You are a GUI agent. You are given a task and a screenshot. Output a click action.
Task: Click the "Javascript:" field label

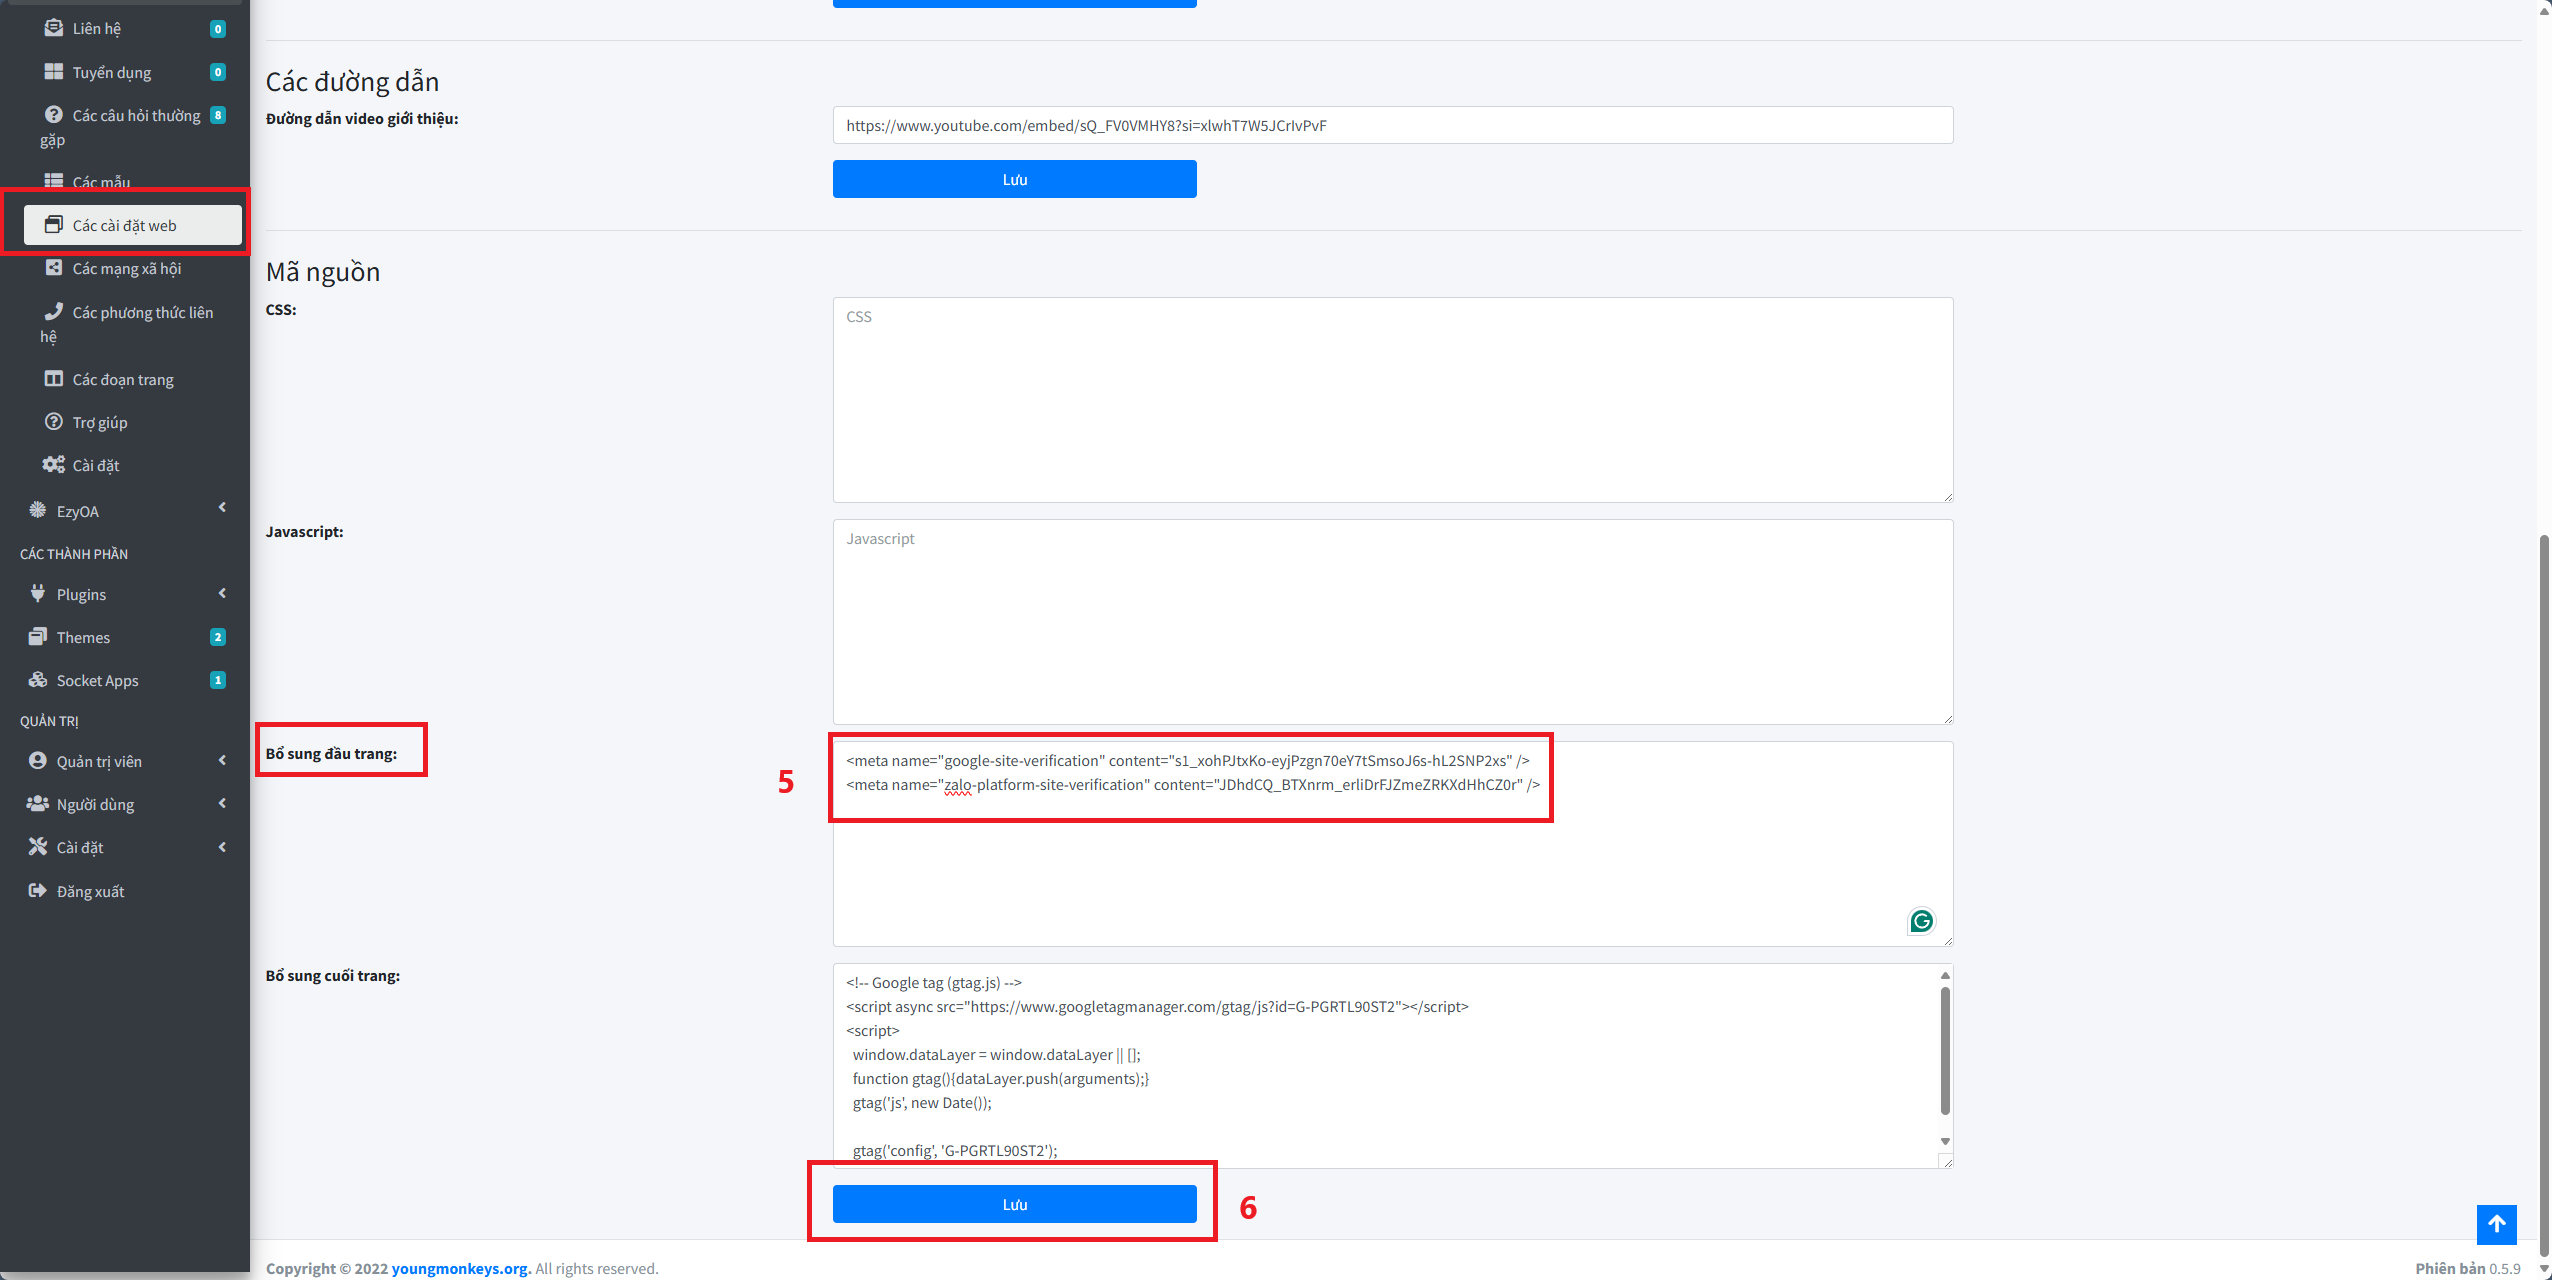[304, 531]
